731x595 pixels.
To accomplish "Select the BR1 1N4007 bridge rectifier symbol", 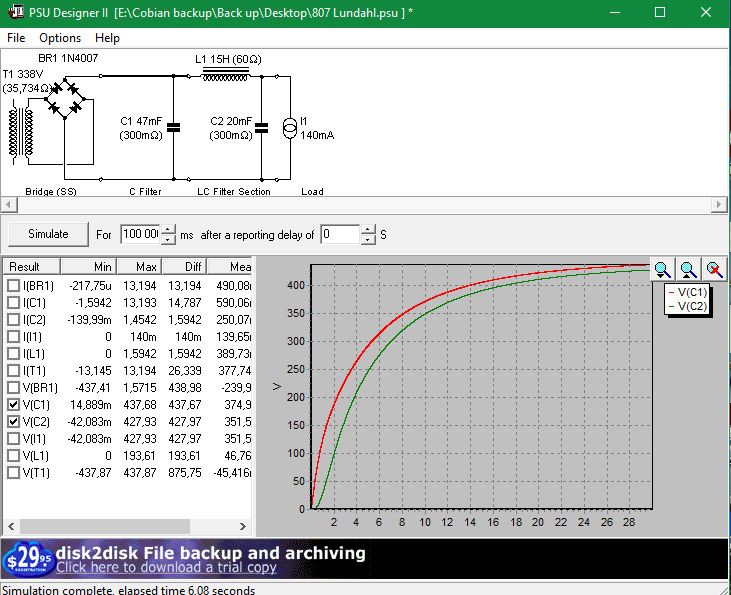I will point(65,98).
